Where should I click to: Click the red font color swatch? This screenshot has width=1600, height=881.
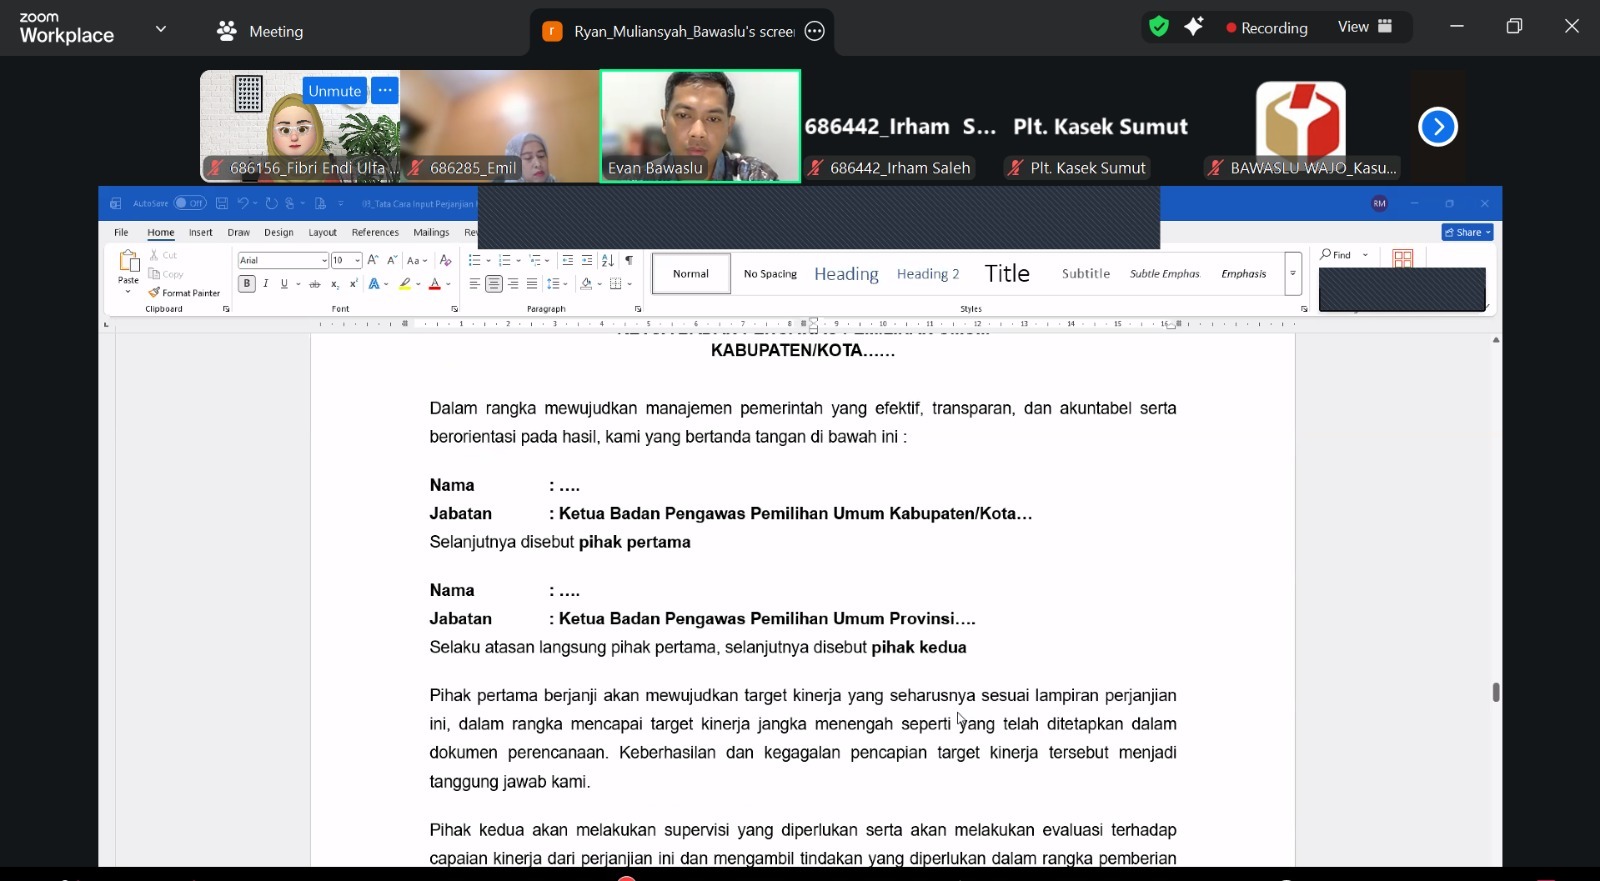pyautogui.click(x=435, y=284)
